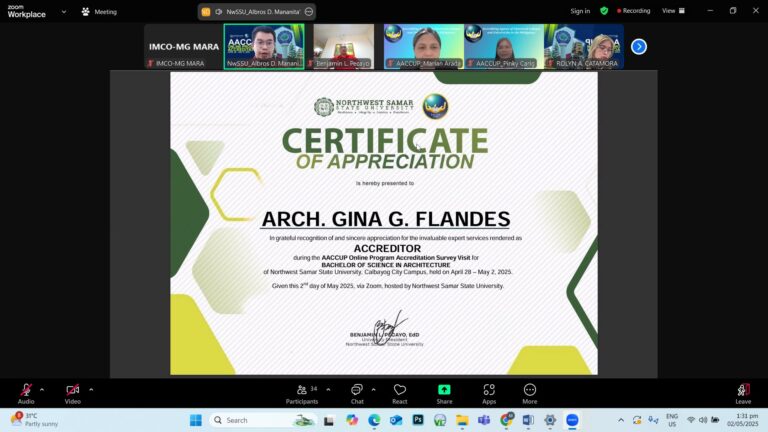Click the yellow sharing indicator icon
Viewport: 768px width, 432px height.
(x=206, y=12)
